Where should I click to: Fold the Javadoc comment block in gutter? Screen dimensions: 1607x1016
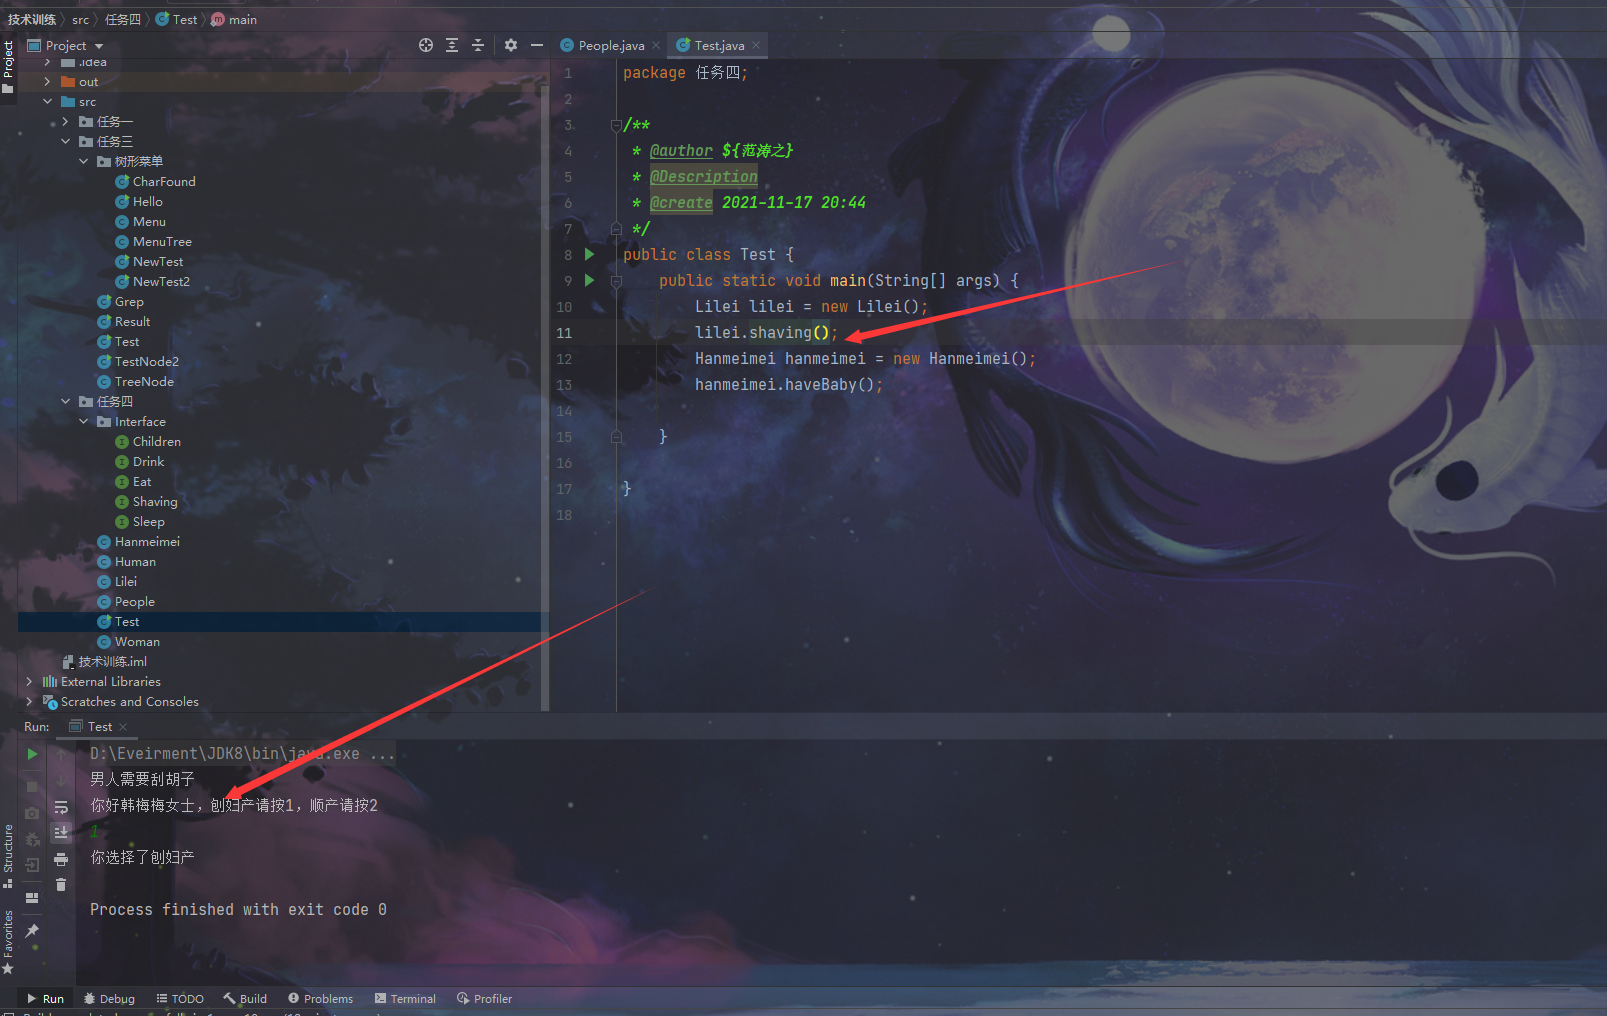pyautogui.click(x=616, y=125)
